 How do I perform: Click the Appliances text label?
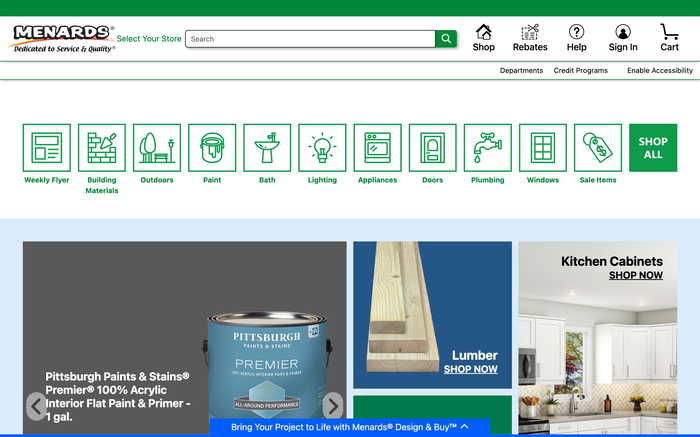tap(378, 180)
